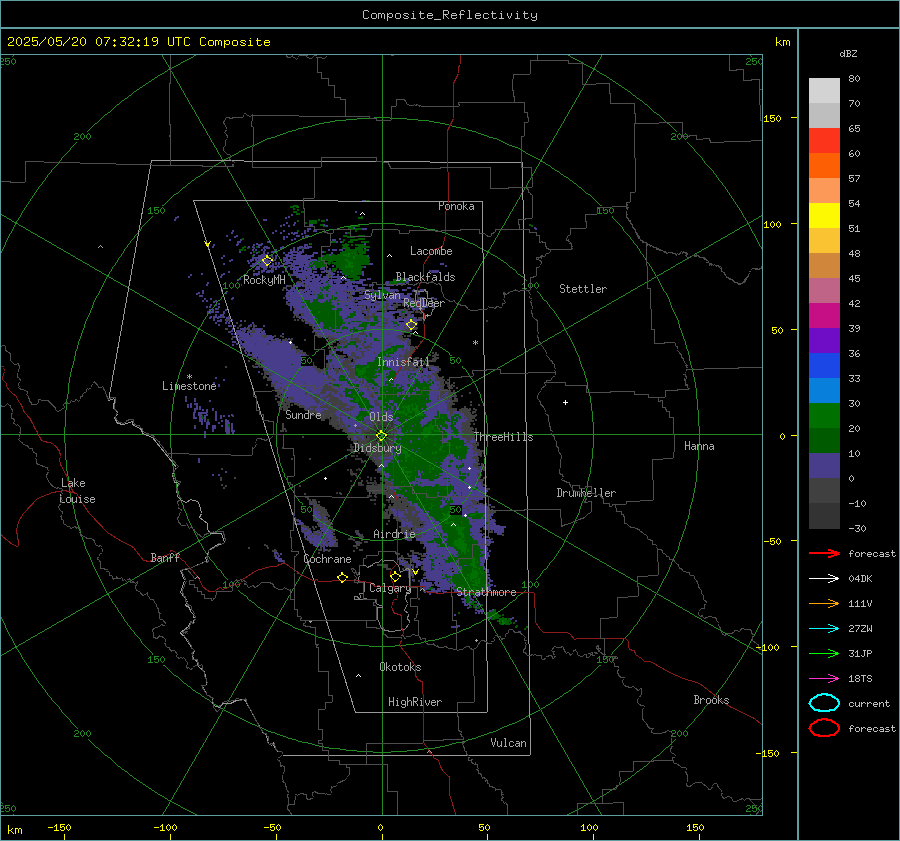Screen dimensions: 900x841
Task: Click the Strathmore town label
Action: [x=487, y=592]
